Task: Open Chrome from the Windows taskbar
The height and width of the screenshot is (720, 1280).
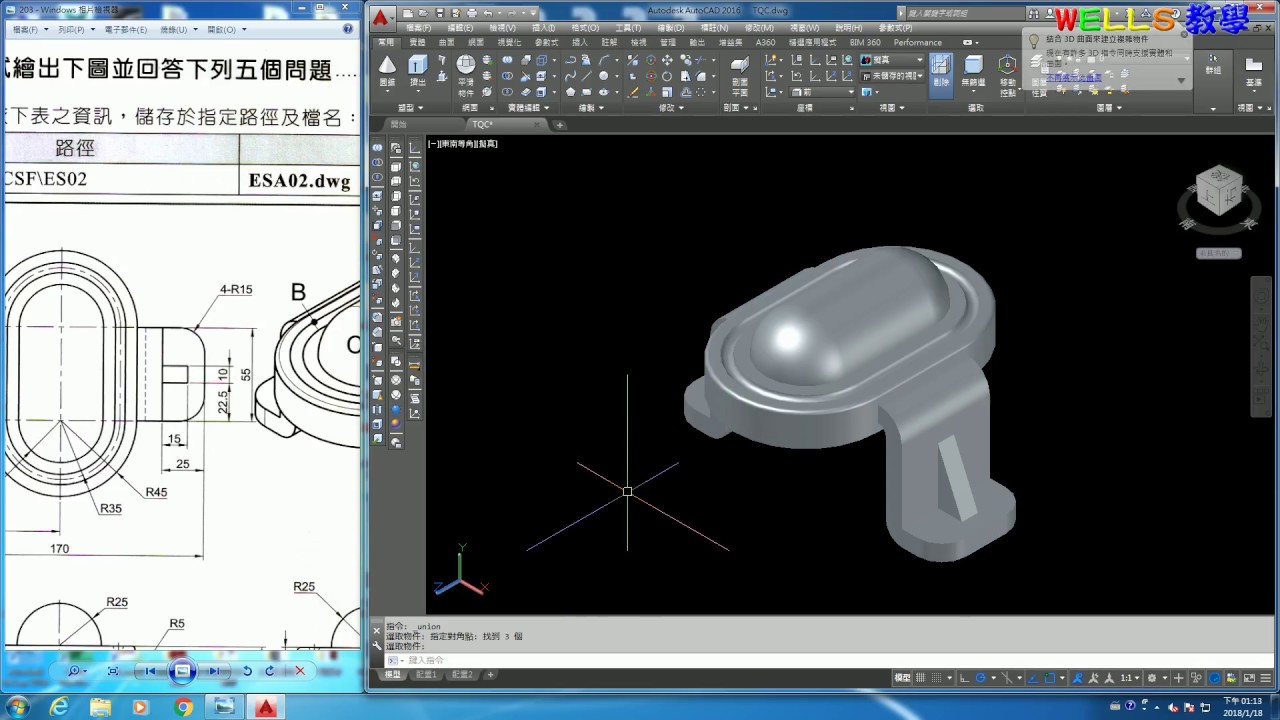Action: (183, 707)
